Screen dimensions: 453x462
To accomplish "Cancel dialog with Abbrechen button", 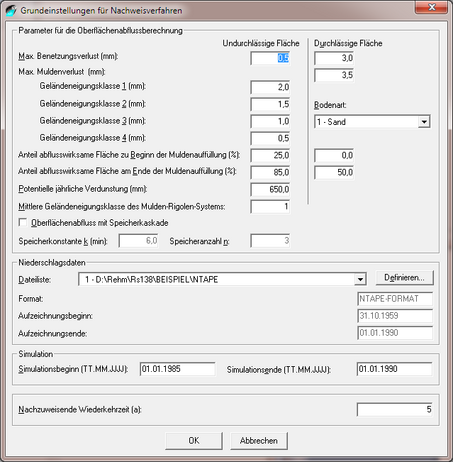I will 259,441.
